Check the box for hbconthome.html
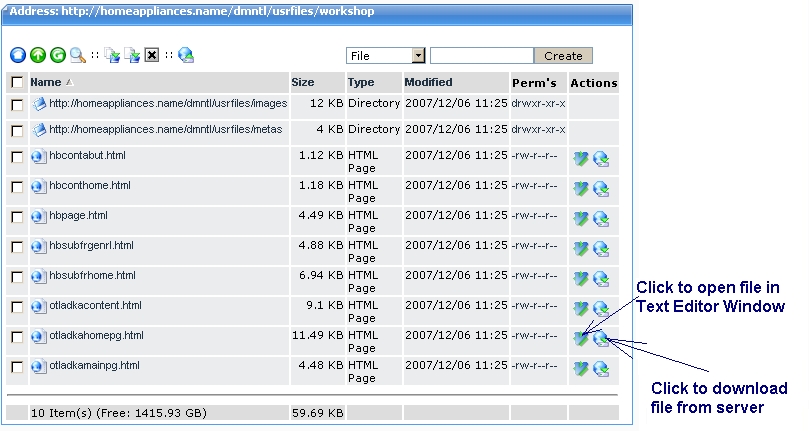 (x=17, y=189)
